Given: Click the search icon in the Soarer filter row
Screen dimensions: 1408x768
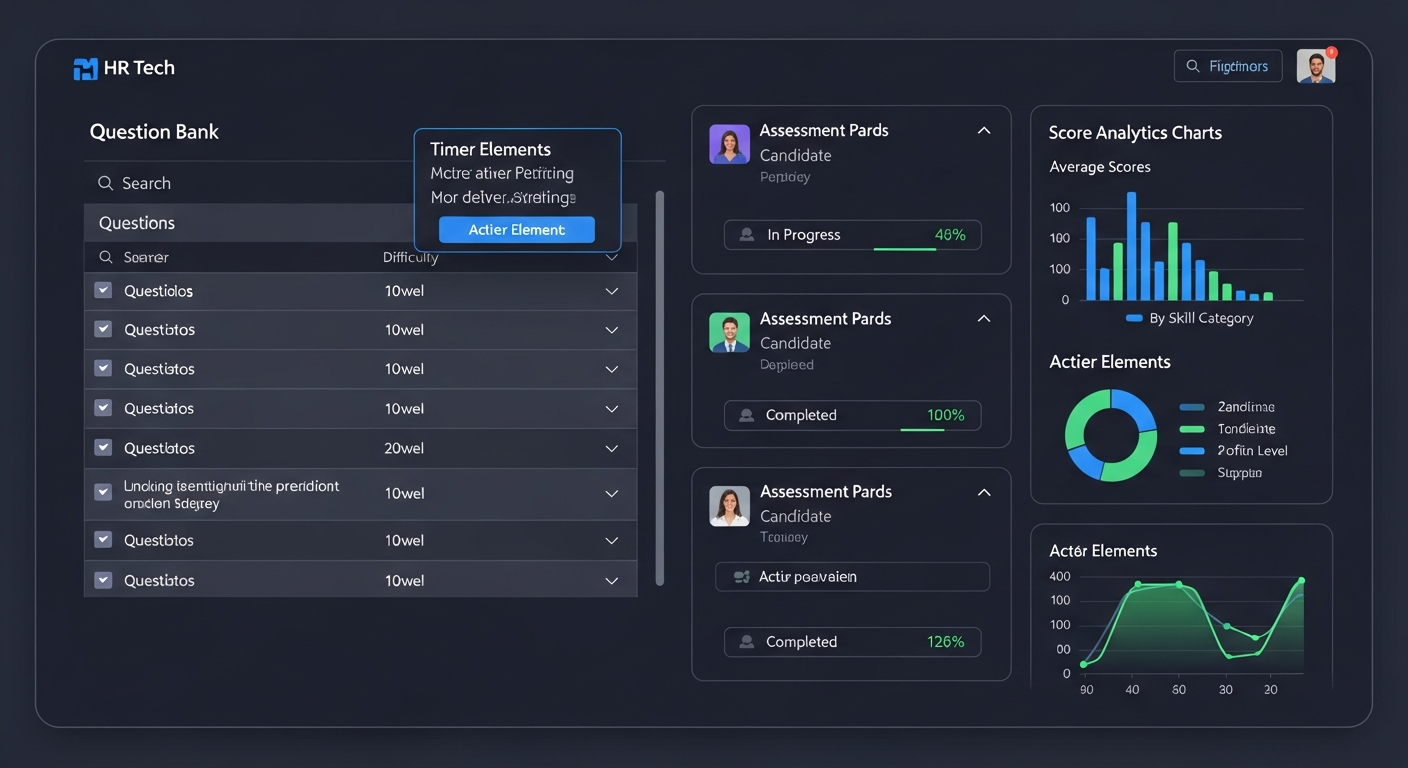Looking at the screenshot, I should [x=105, y=257].
